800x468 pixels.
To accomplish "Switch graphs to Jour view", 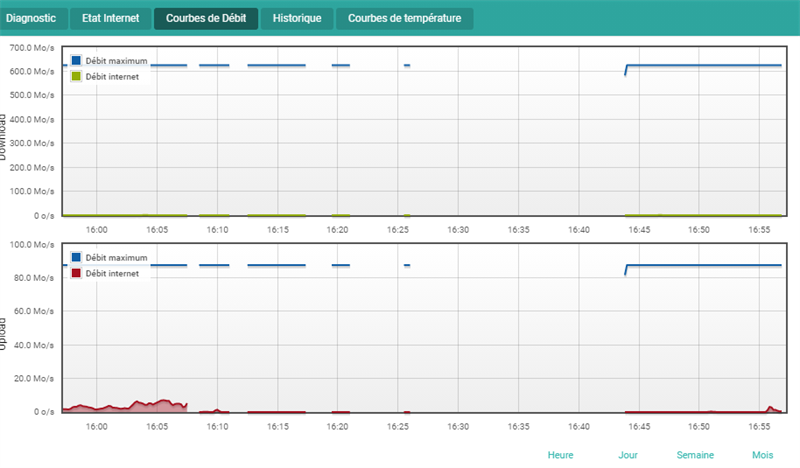I will click(628, 455).
